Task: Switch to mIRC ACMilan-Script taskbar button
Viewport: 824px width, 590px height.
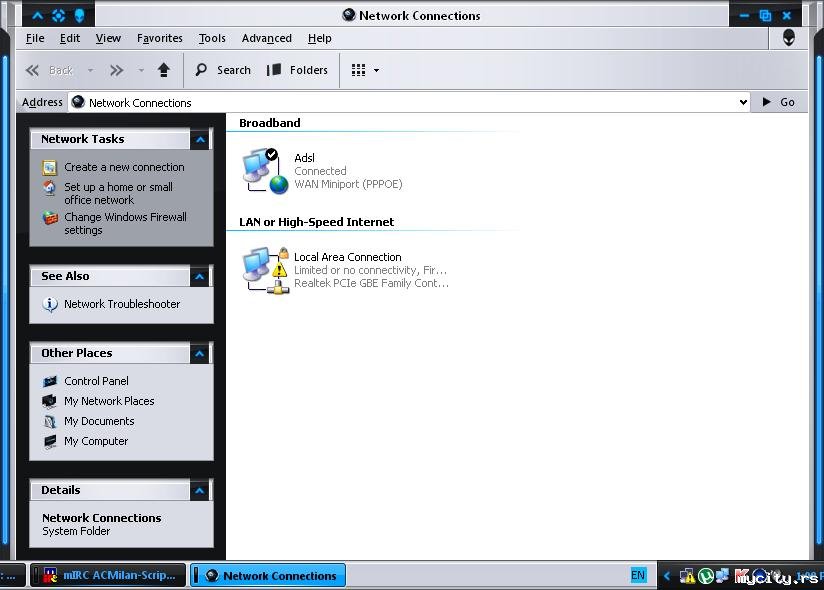Action: coord(108,575)
